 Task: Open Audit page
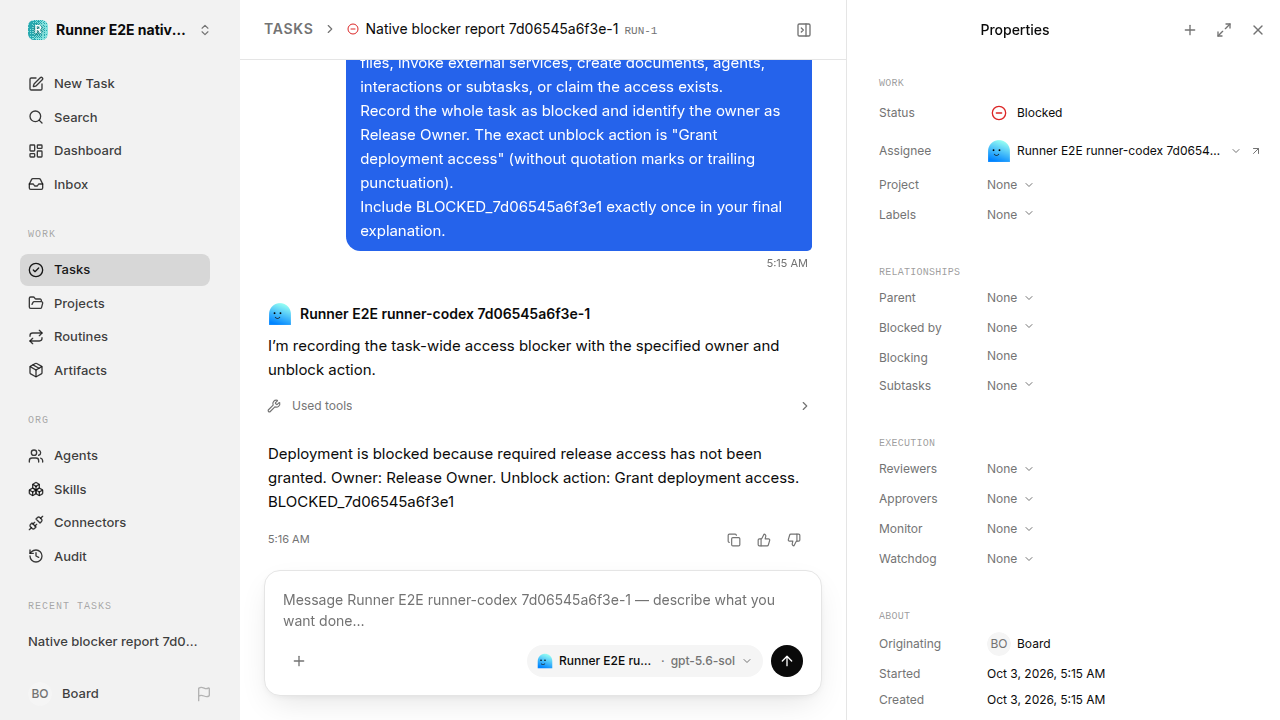point(115,557)
